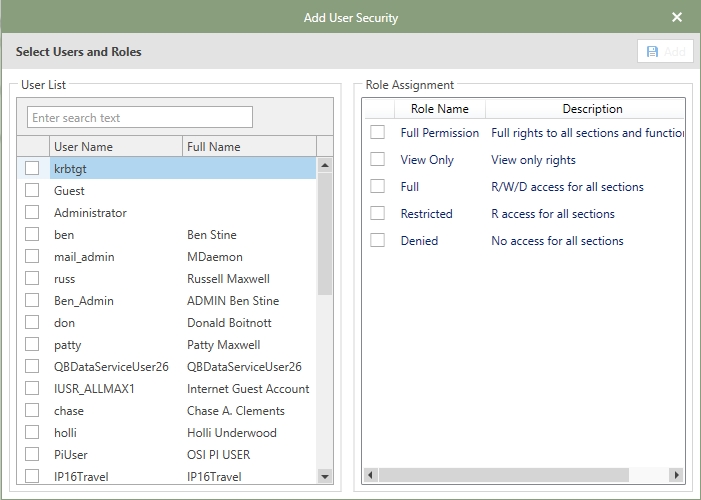The width and height of the screenshot is (701, 500).
Task: Click the ADMIN Ben Stine cell
Action: click(x=233, y=301)
